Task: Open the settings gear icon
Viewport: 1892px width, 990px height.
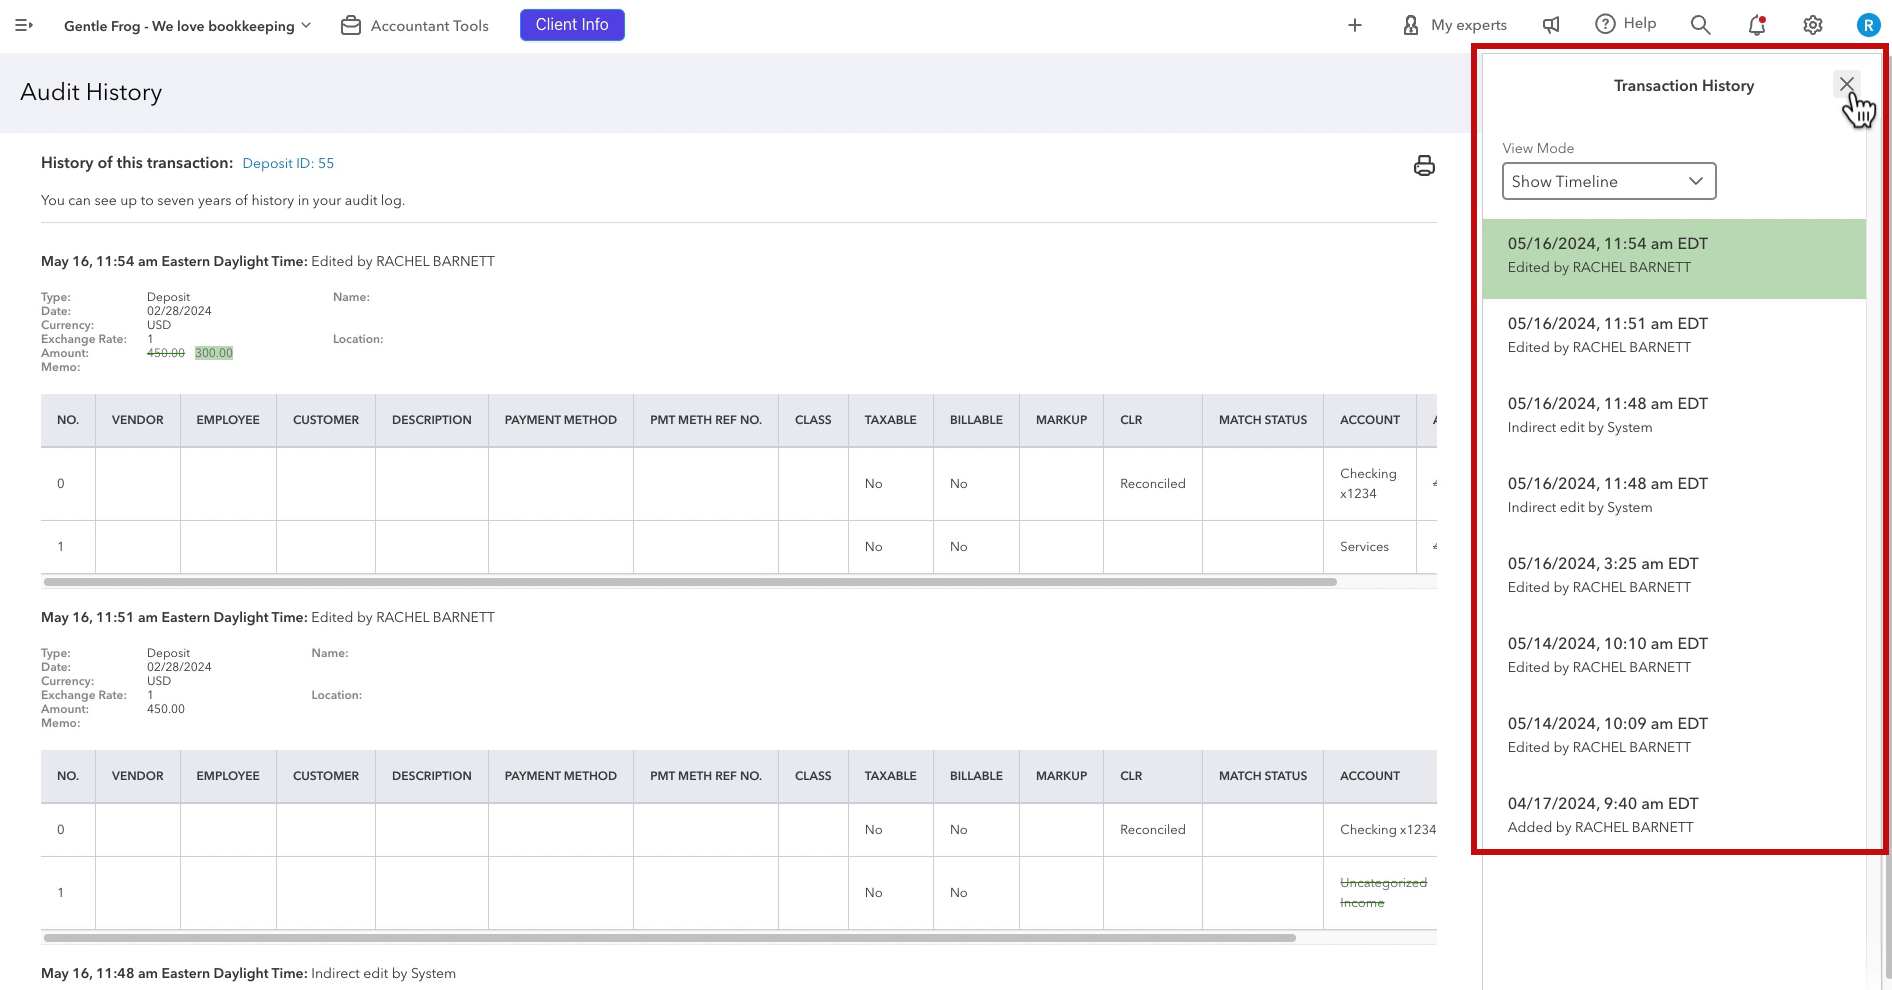Action: tap(1813, 25)
